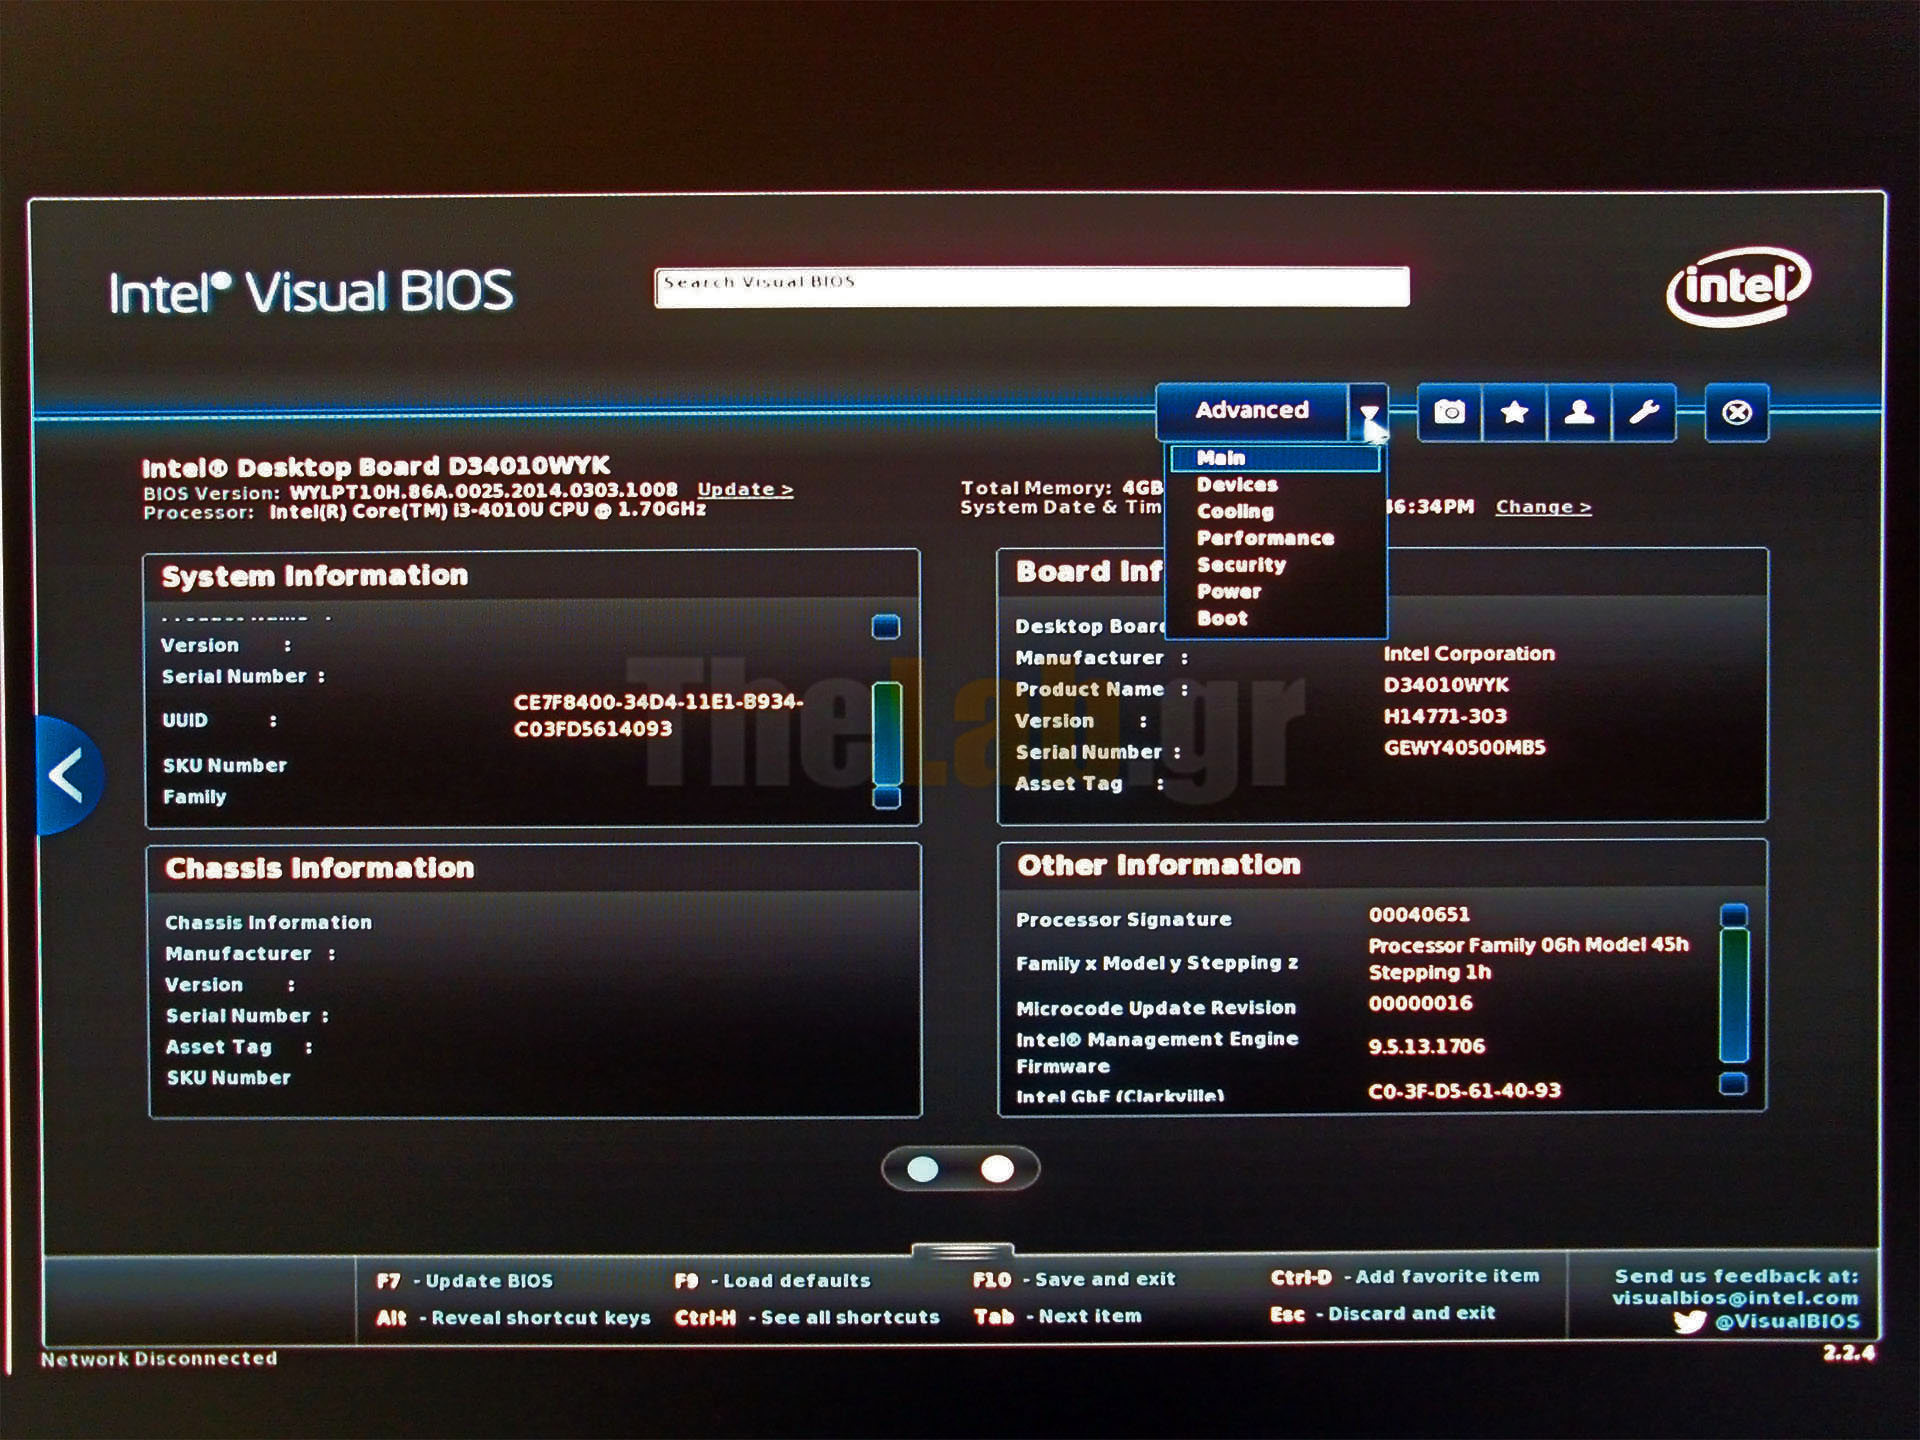This screenshot has width=1920, height=1440.
Task: Click the Update link beside BIOS version
Action: 745,490
